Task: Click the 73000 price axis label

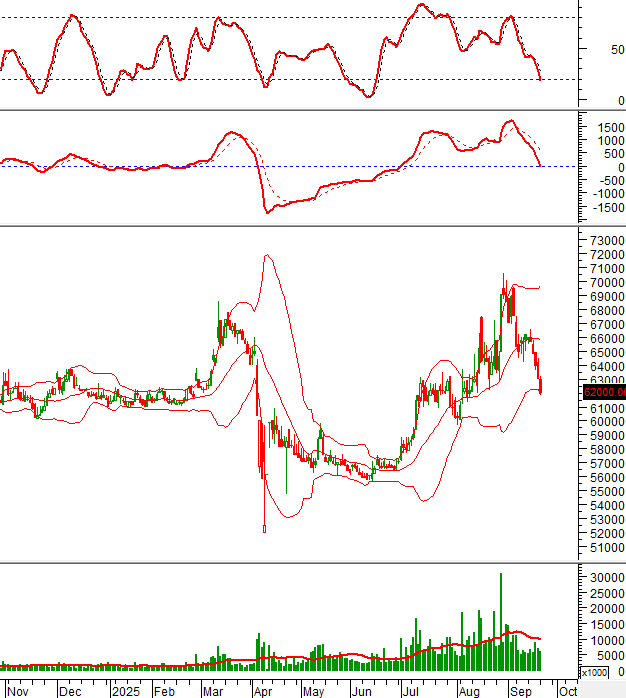Action: (x=607, y=240)
